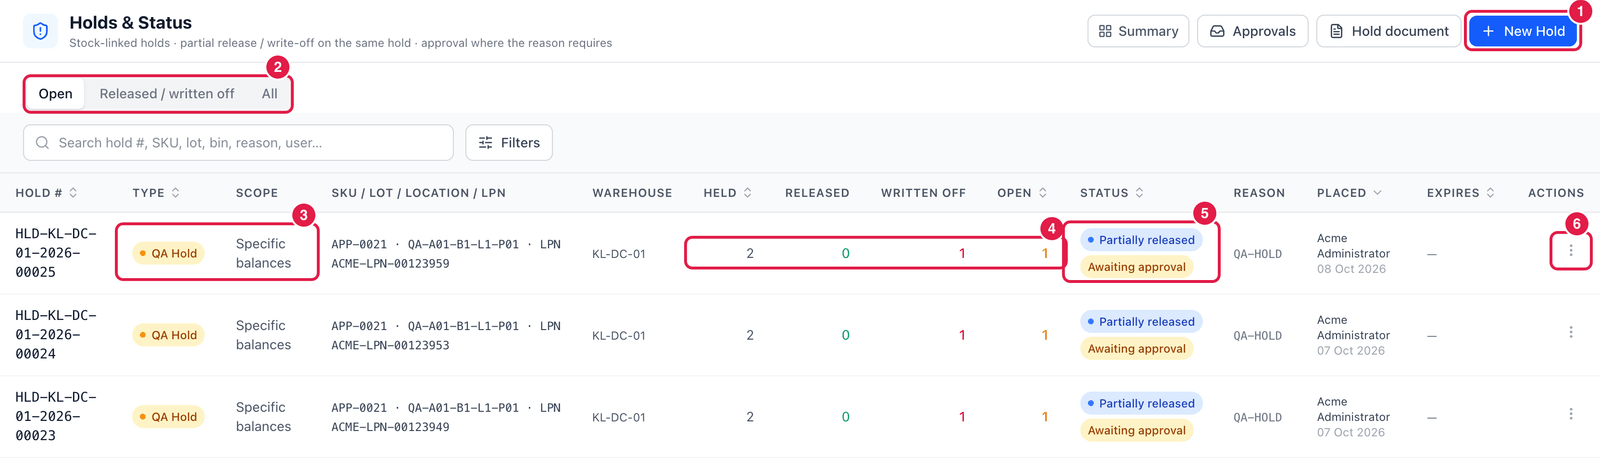
Task: Switch to the All tab
Action: pos(270,94)
